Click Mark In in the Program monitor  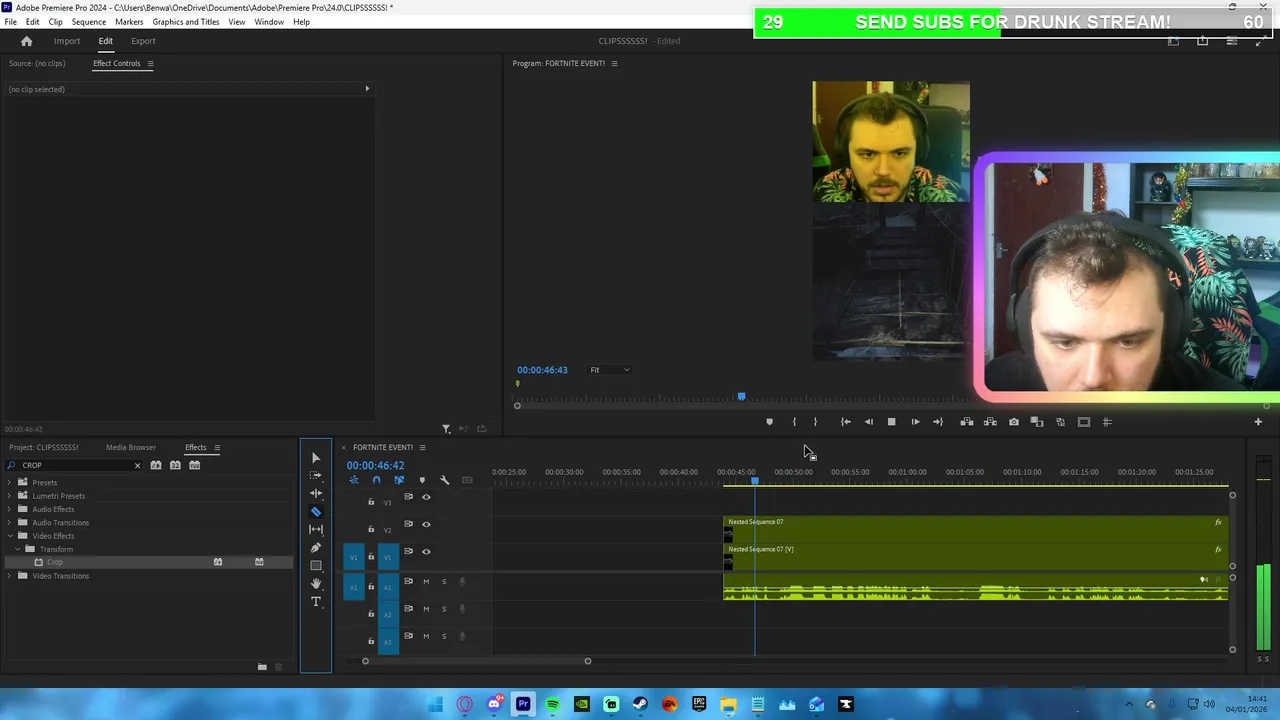tap(794, 422)
